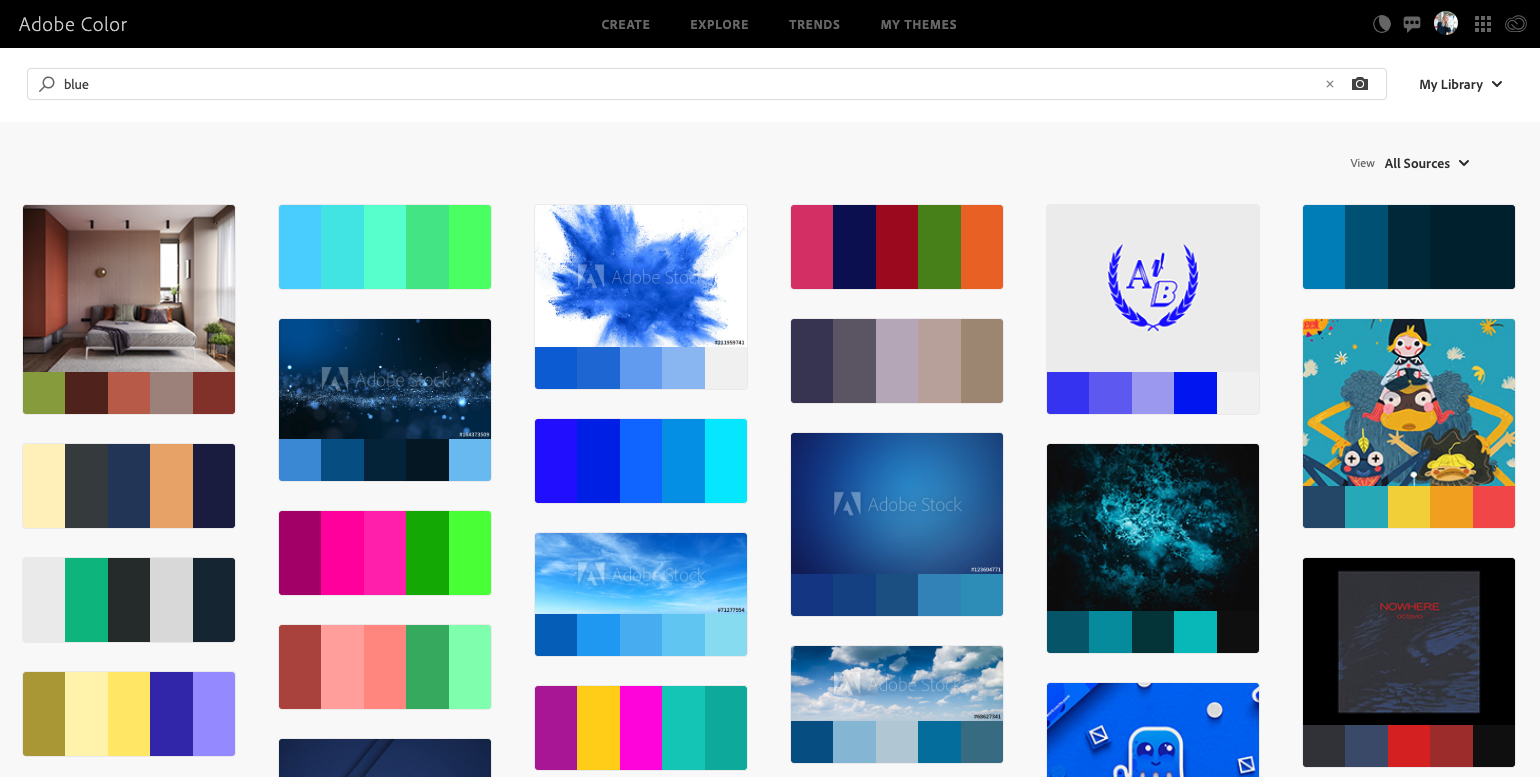Open the NOWHERE album cover theme

click(x=1409, y=641)
